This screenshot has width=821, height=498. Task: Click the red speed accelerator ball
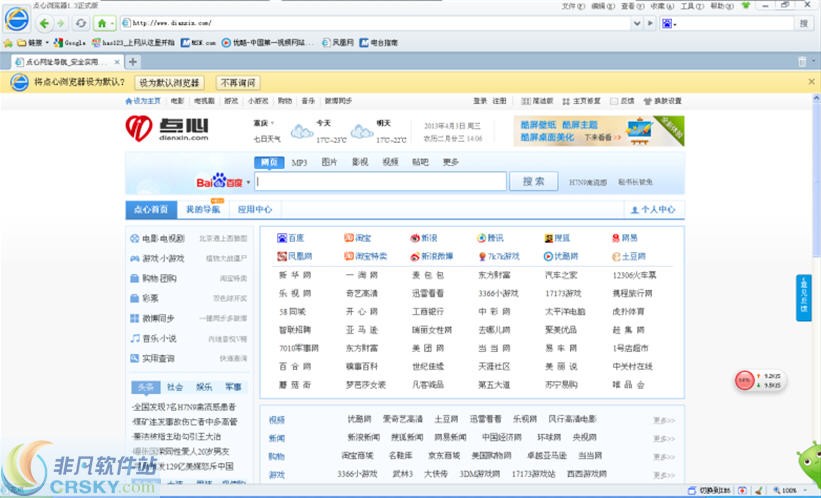click(x=745, y=380)
